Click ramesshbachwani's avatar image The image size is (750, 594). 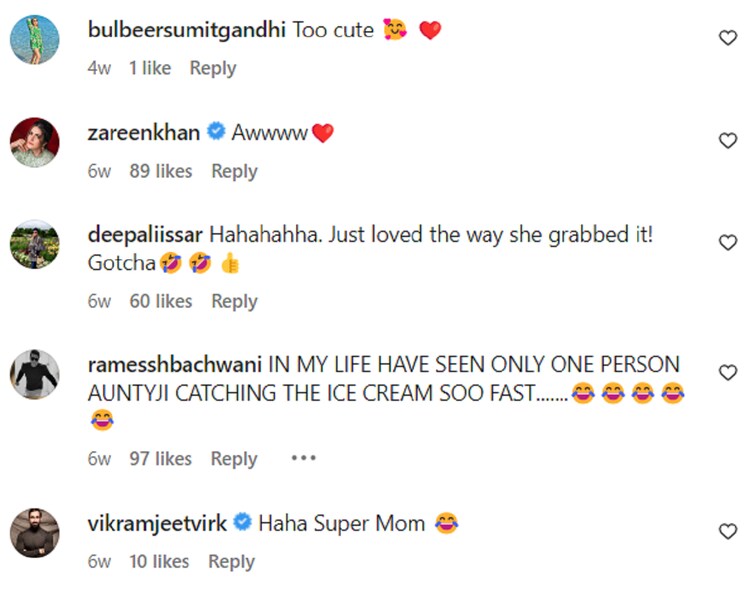[34, 374]
